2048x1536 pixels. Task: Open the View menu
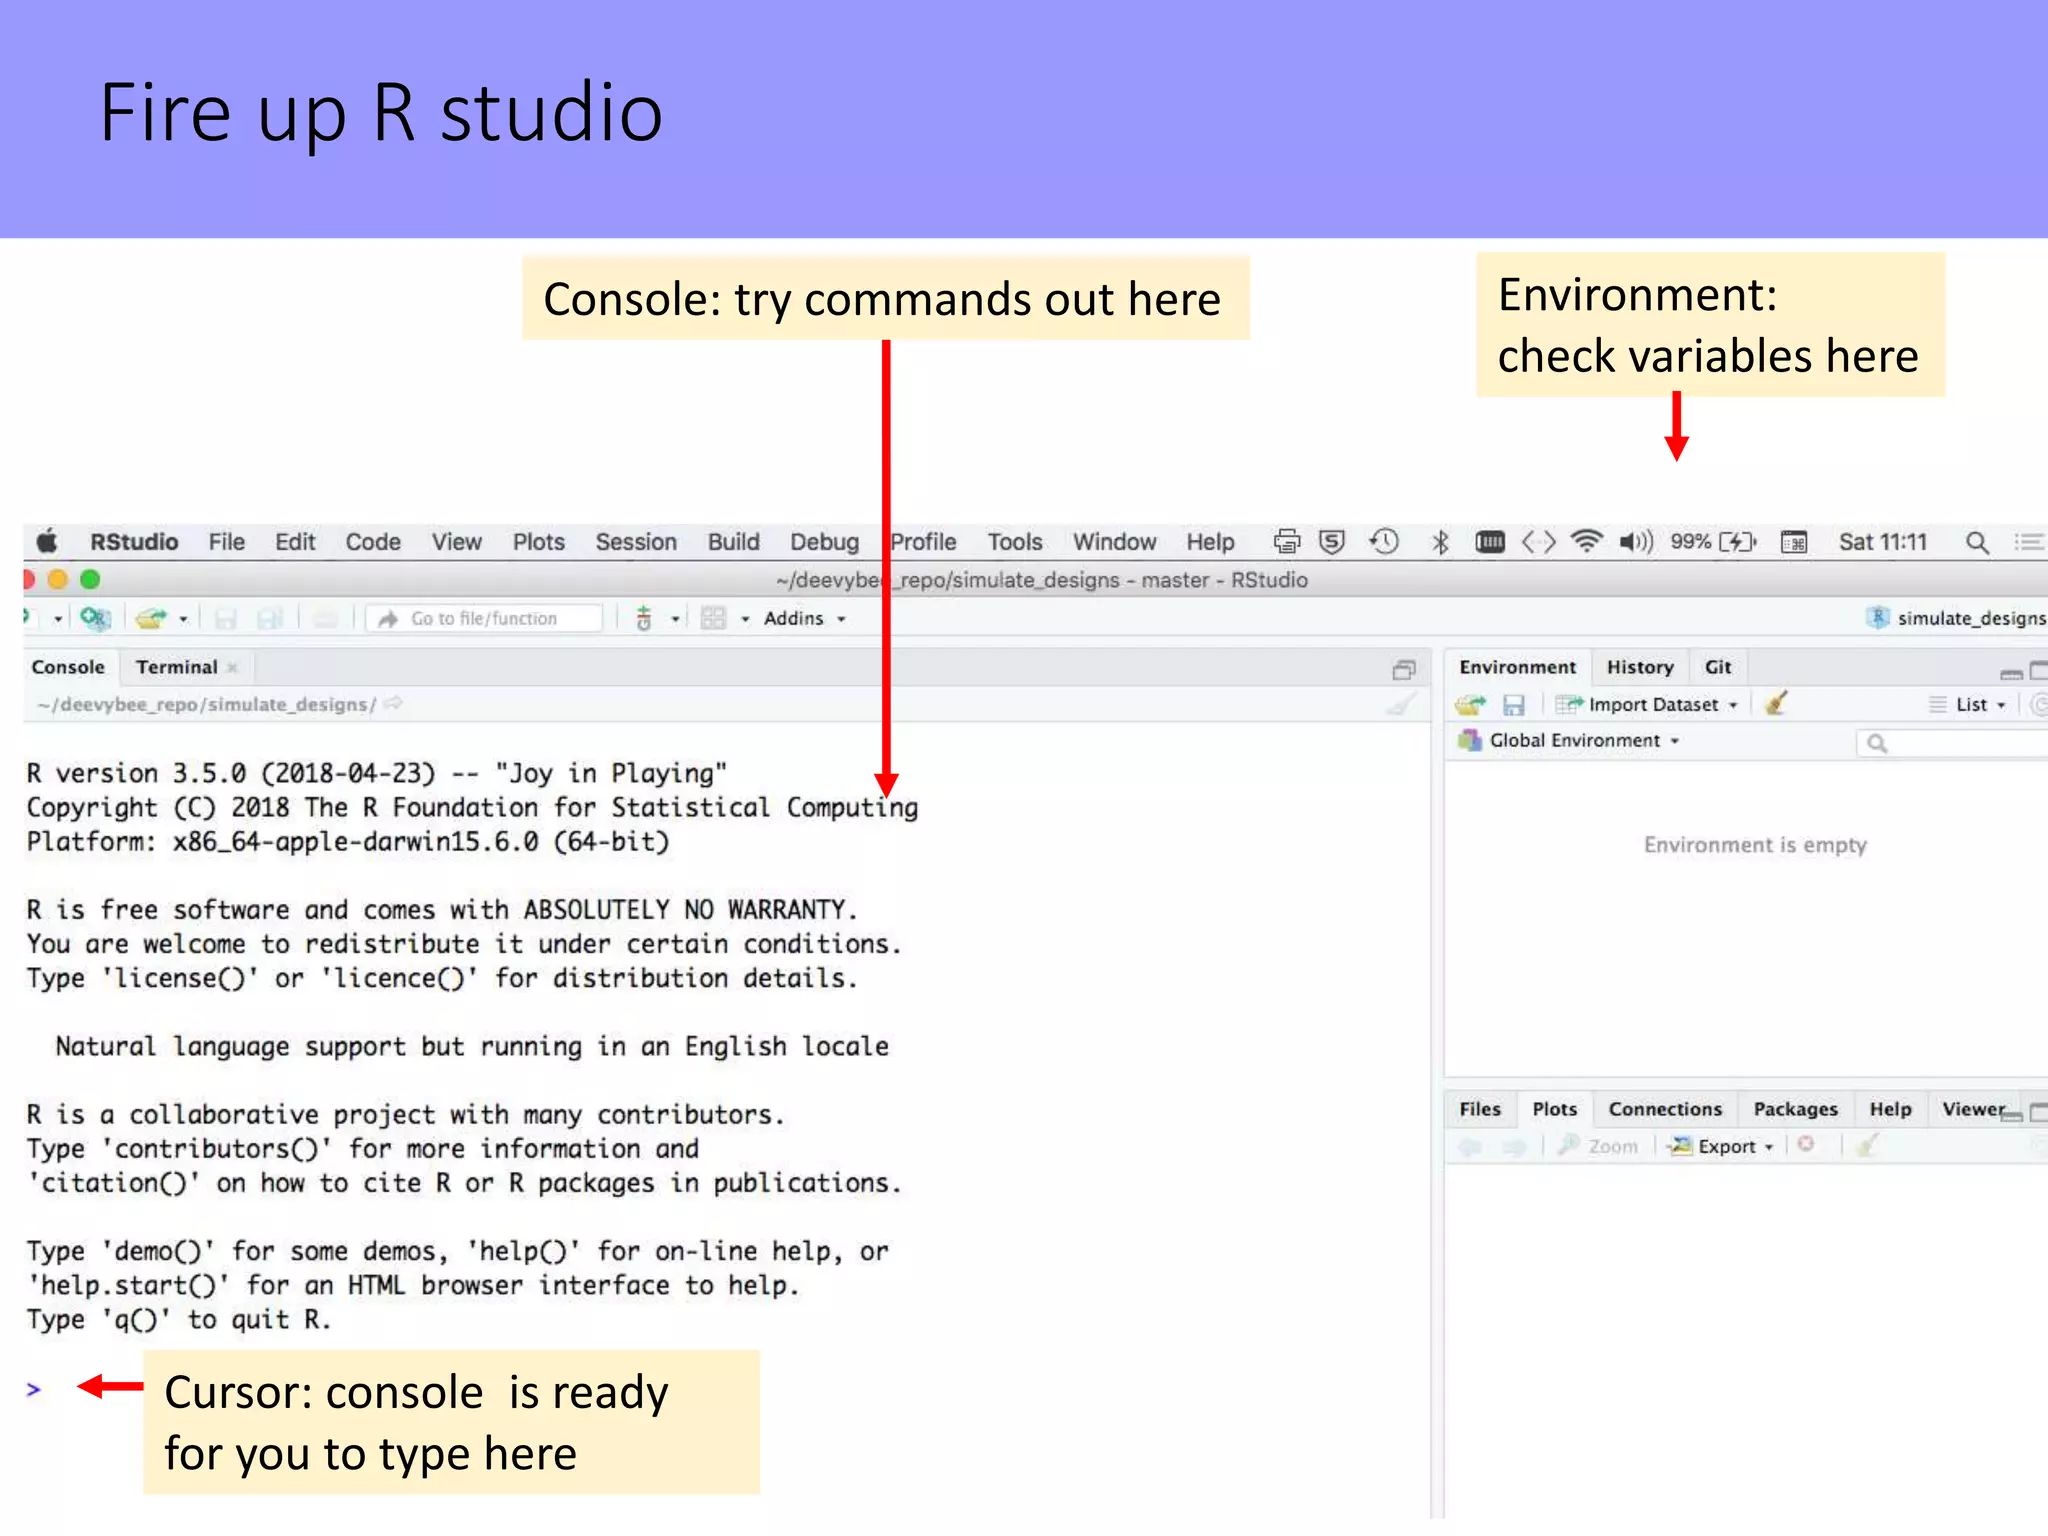tap(456, 542)
